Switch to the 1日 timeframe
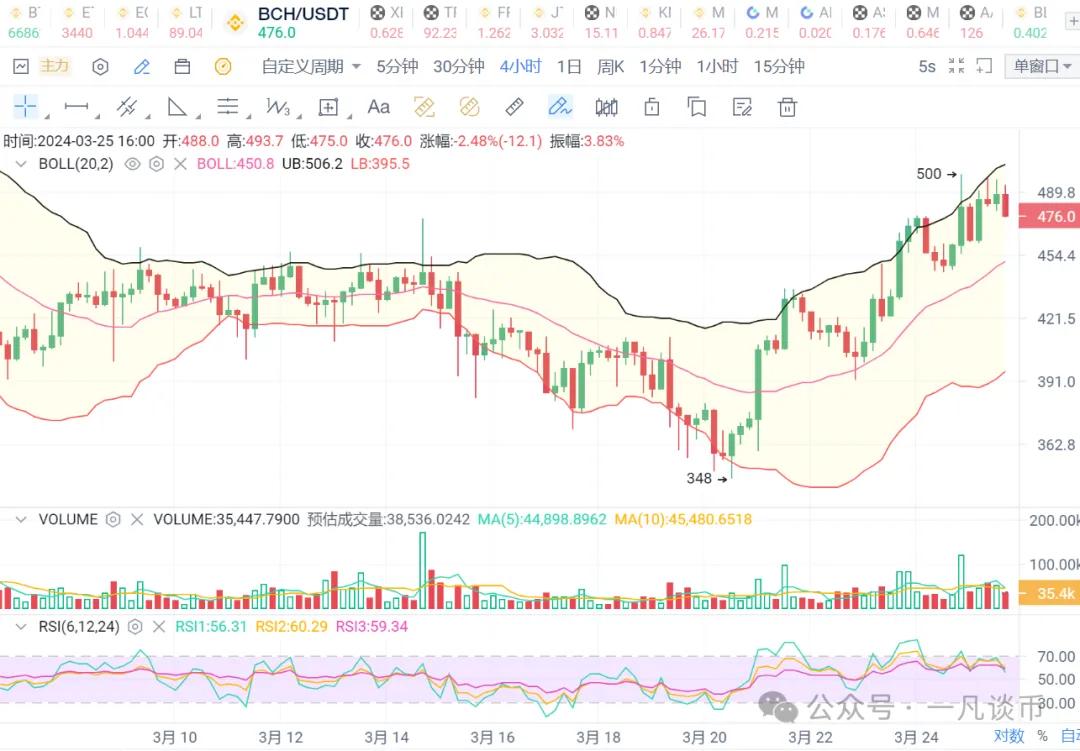This screenshot has width=1080, height=751. click(x=570, y=67)
